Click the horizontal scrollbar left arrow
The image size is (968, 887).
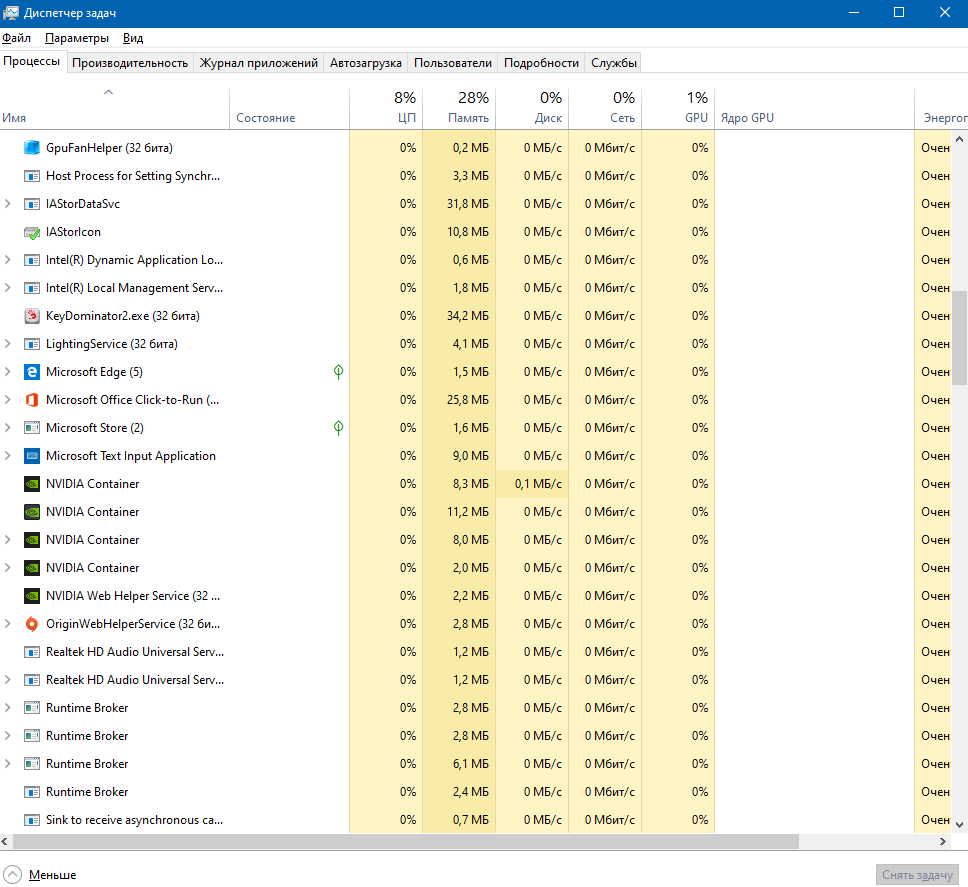5,841
